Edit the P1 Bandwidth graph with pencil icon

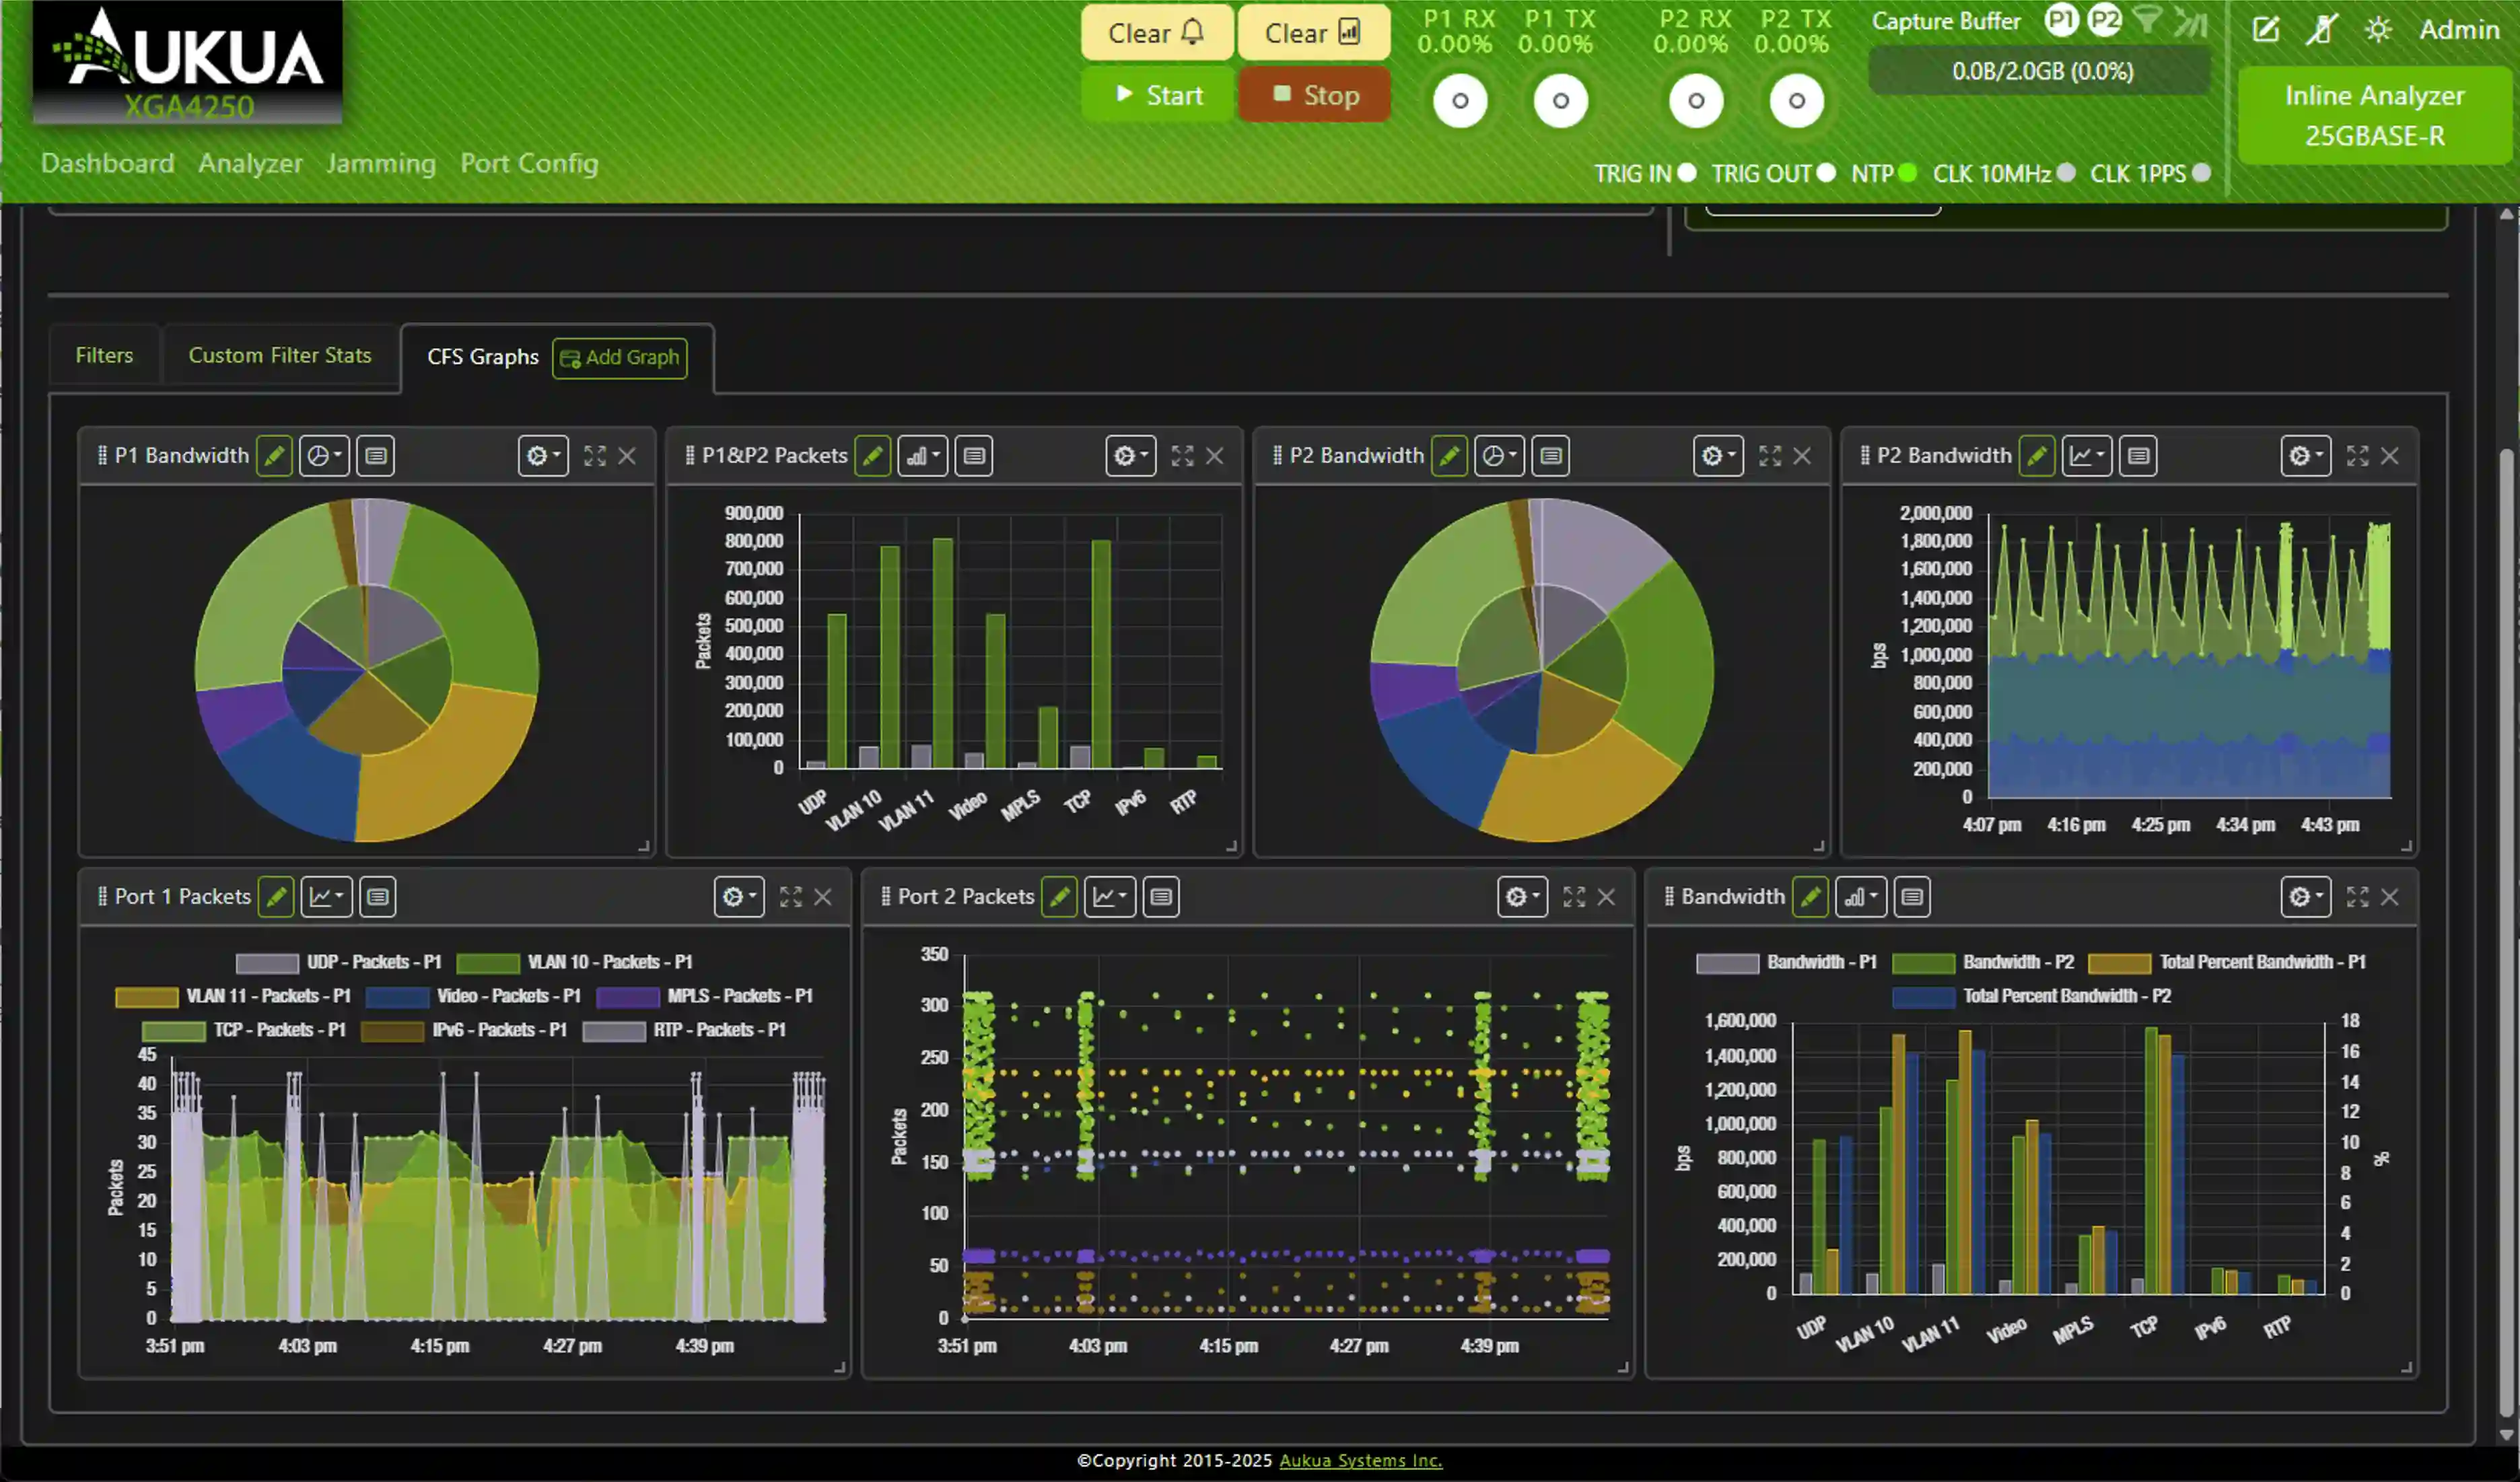point(275,456)
